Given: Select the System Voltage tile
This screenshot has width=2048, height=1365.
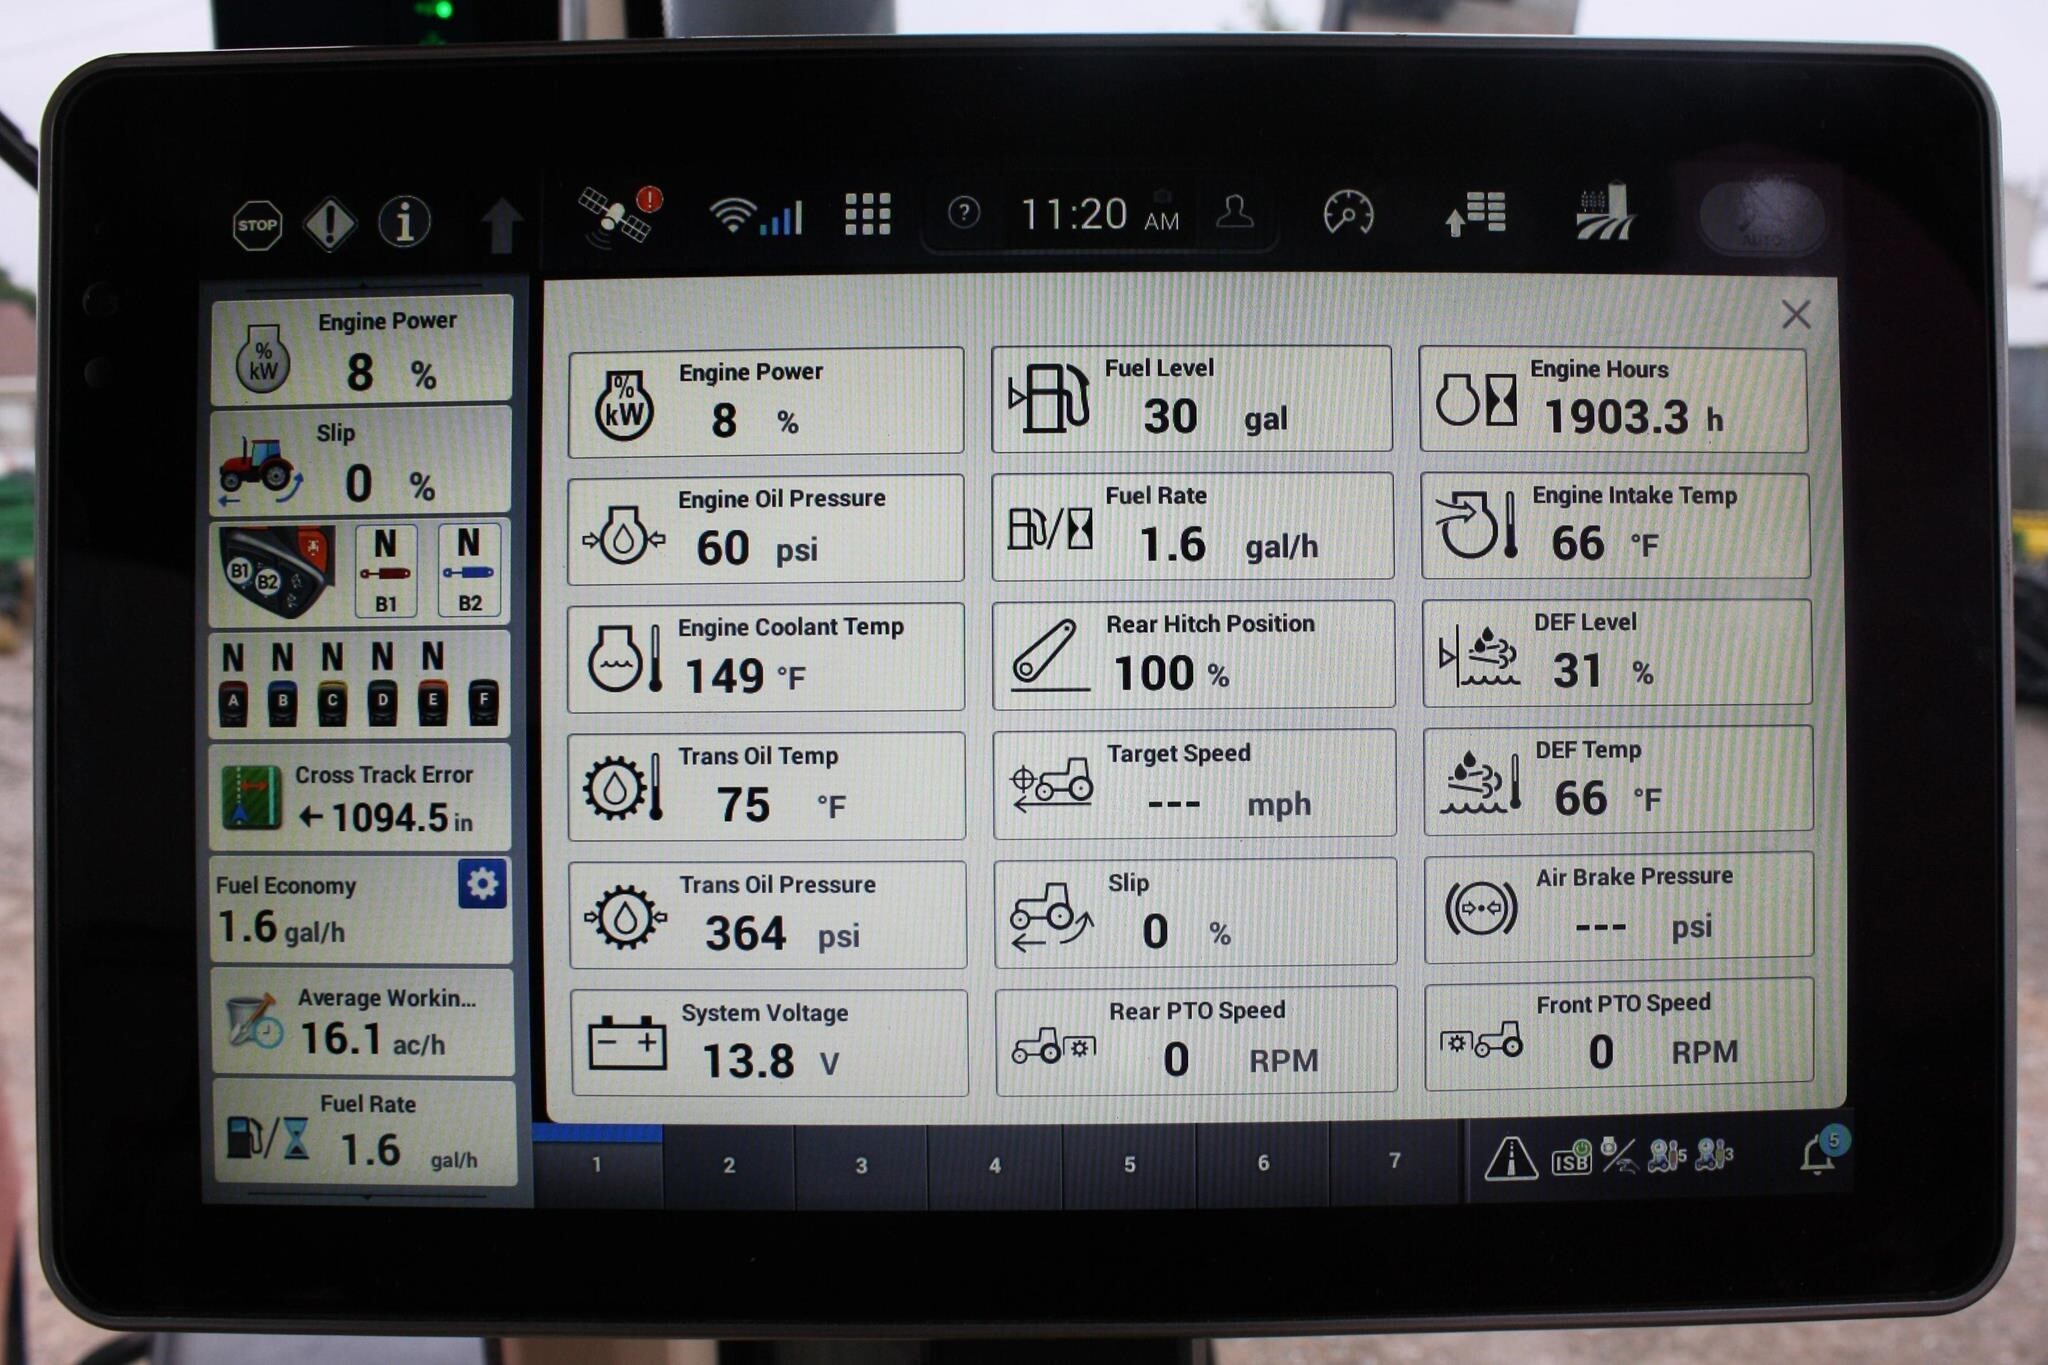Looking at the screenshot, I should coord(769,1043).
